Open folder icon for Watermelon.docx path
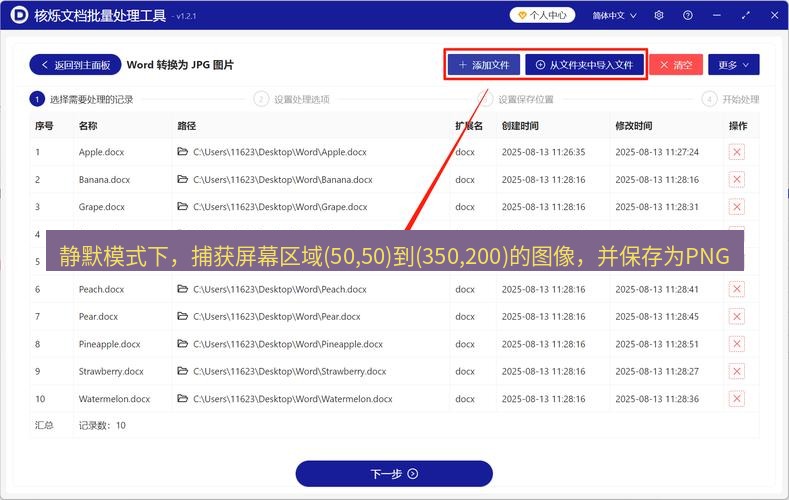This screenshot has width=789, height=500. coord(183,398)
